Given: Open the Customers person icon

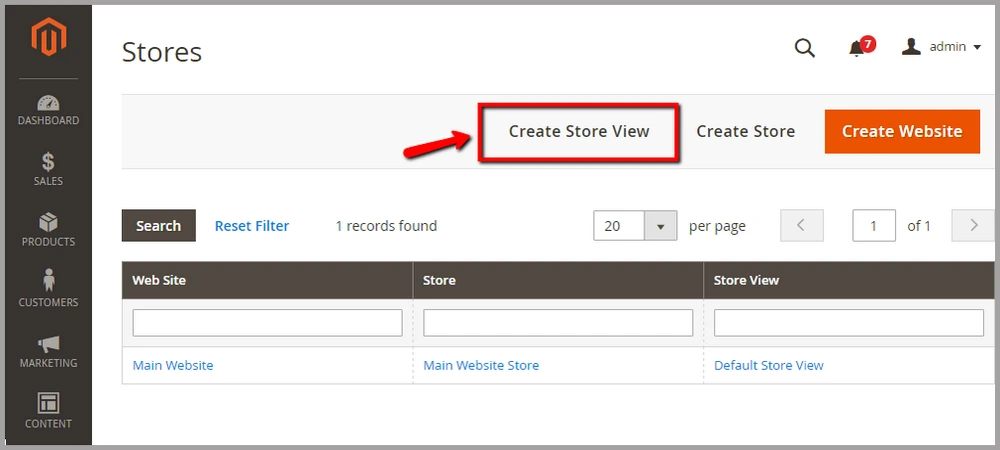Looking at the screenshot, I should pos(48,280).
